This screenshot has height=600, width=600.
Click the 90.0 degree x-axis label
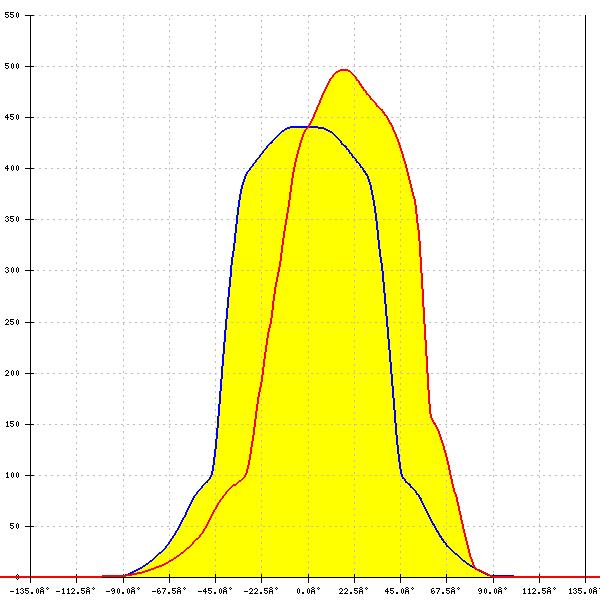[492, 591]
